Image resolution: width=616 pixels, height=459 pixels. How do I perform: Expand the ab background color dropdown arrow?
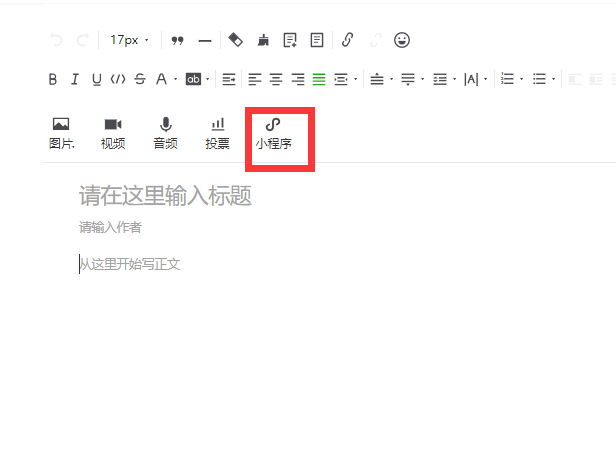(207, 79)
